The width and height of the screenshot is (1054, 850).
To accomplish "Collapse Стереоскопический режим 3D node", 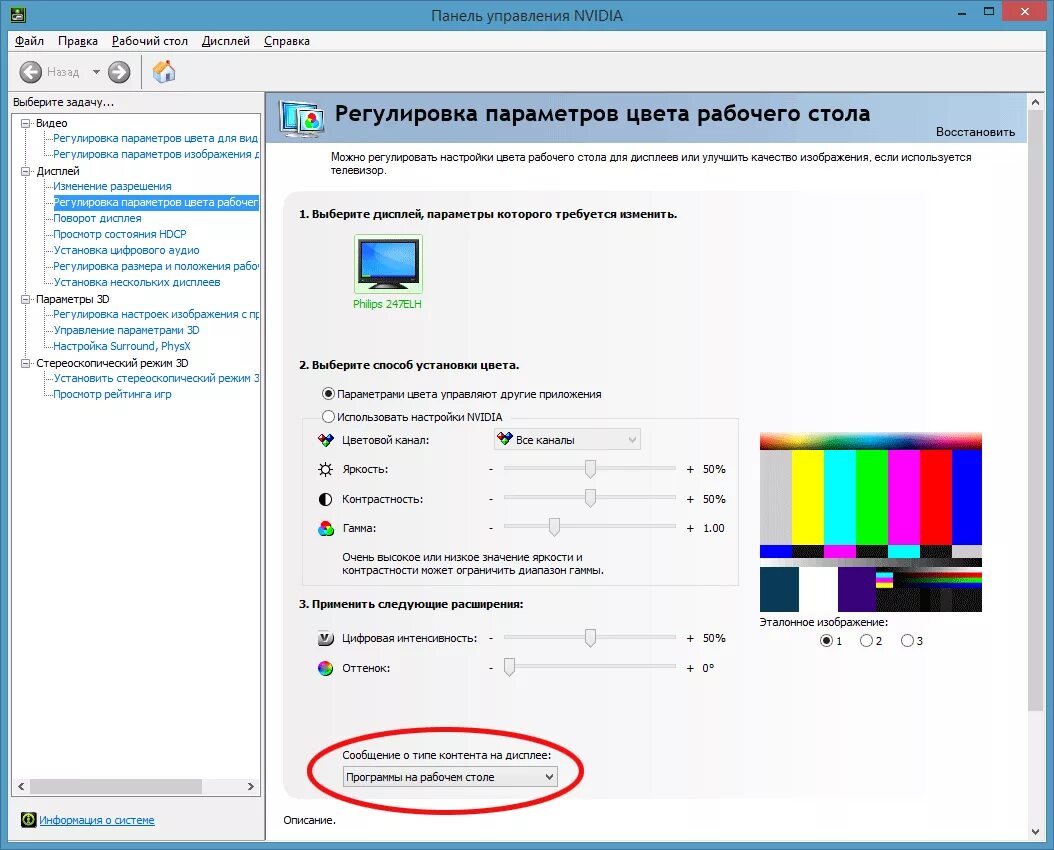I will (x=26, y=363).
